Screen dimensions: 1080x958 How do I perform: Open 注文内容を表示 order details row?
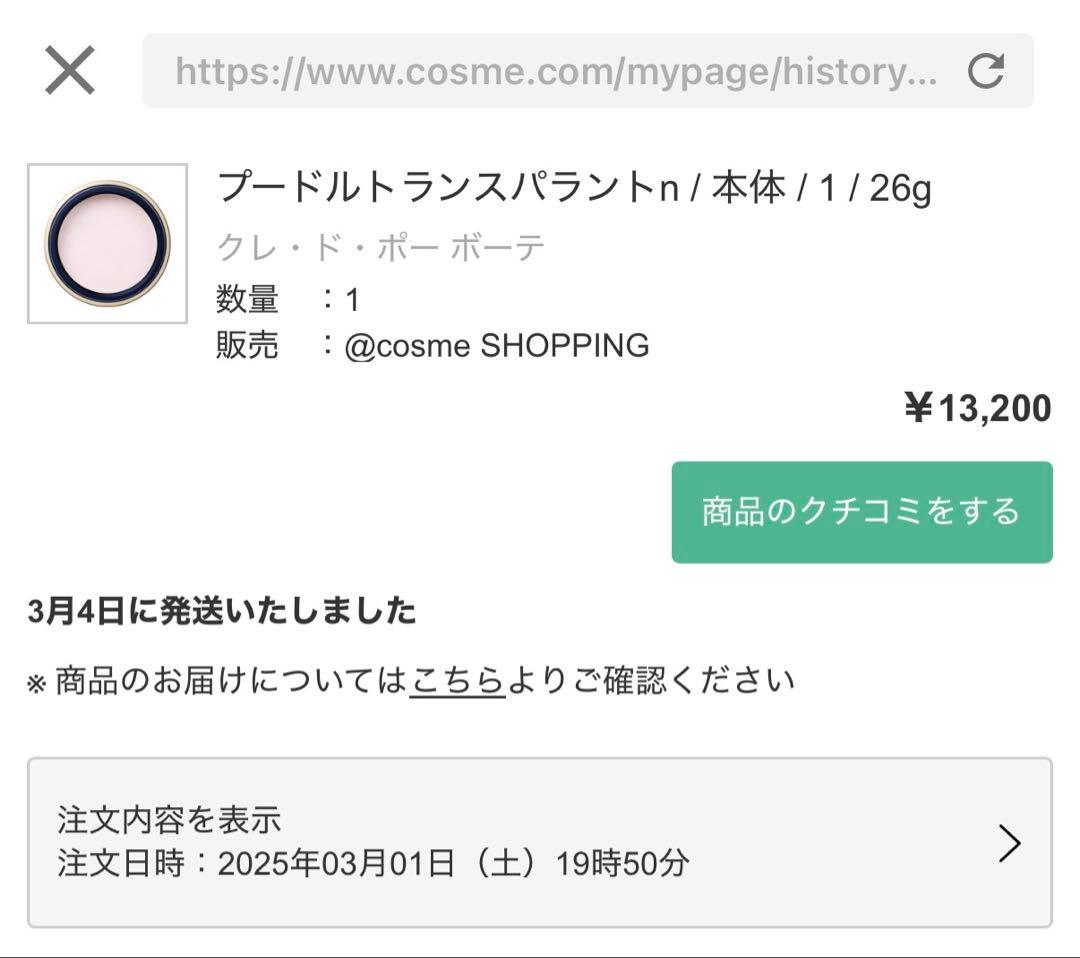[x=170, y=818]
